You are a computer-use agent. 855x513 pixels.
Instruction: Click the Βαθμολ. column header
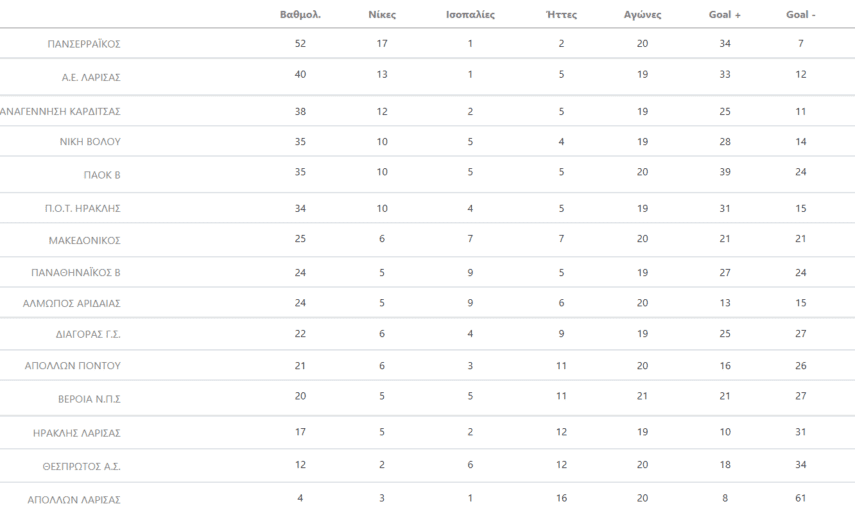300,15
